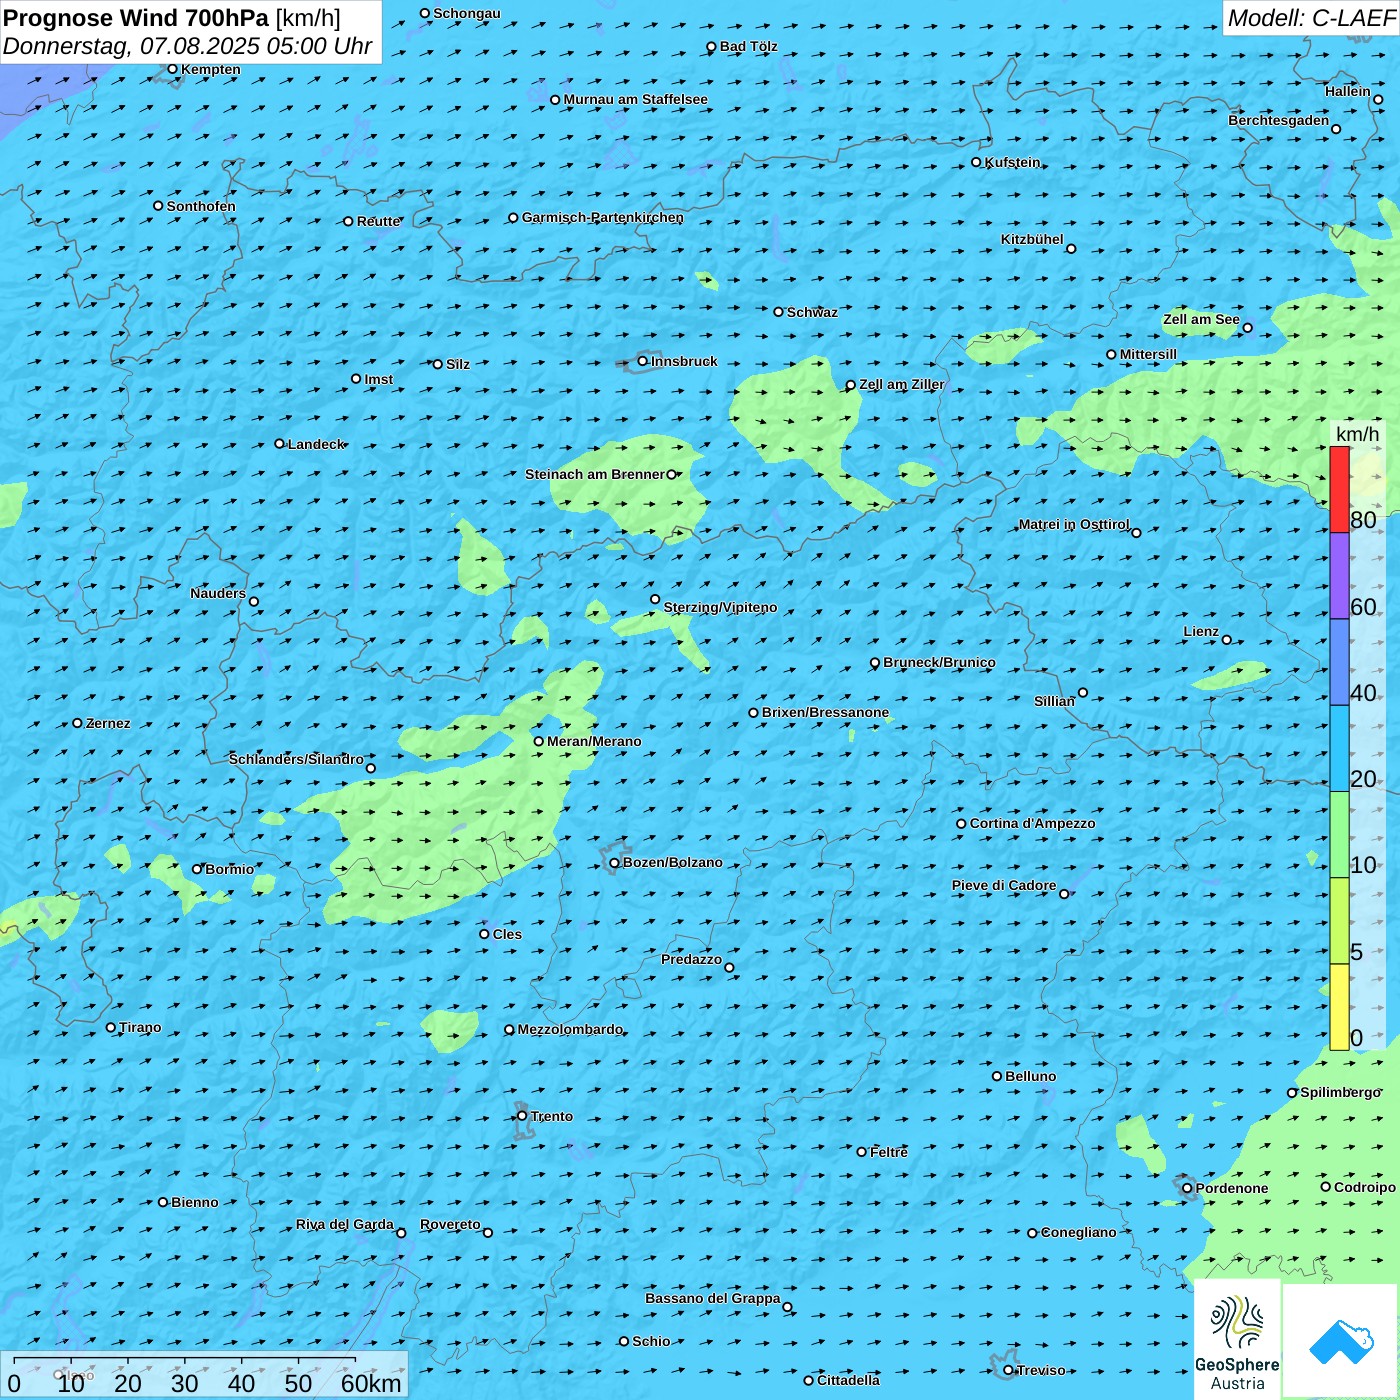Image resolution: width=1400 pixels, height=1400 pixels.
Task: Click the 'Pieve di Cadore' label
Action: pyautogui.click(x=1004, y=885)
